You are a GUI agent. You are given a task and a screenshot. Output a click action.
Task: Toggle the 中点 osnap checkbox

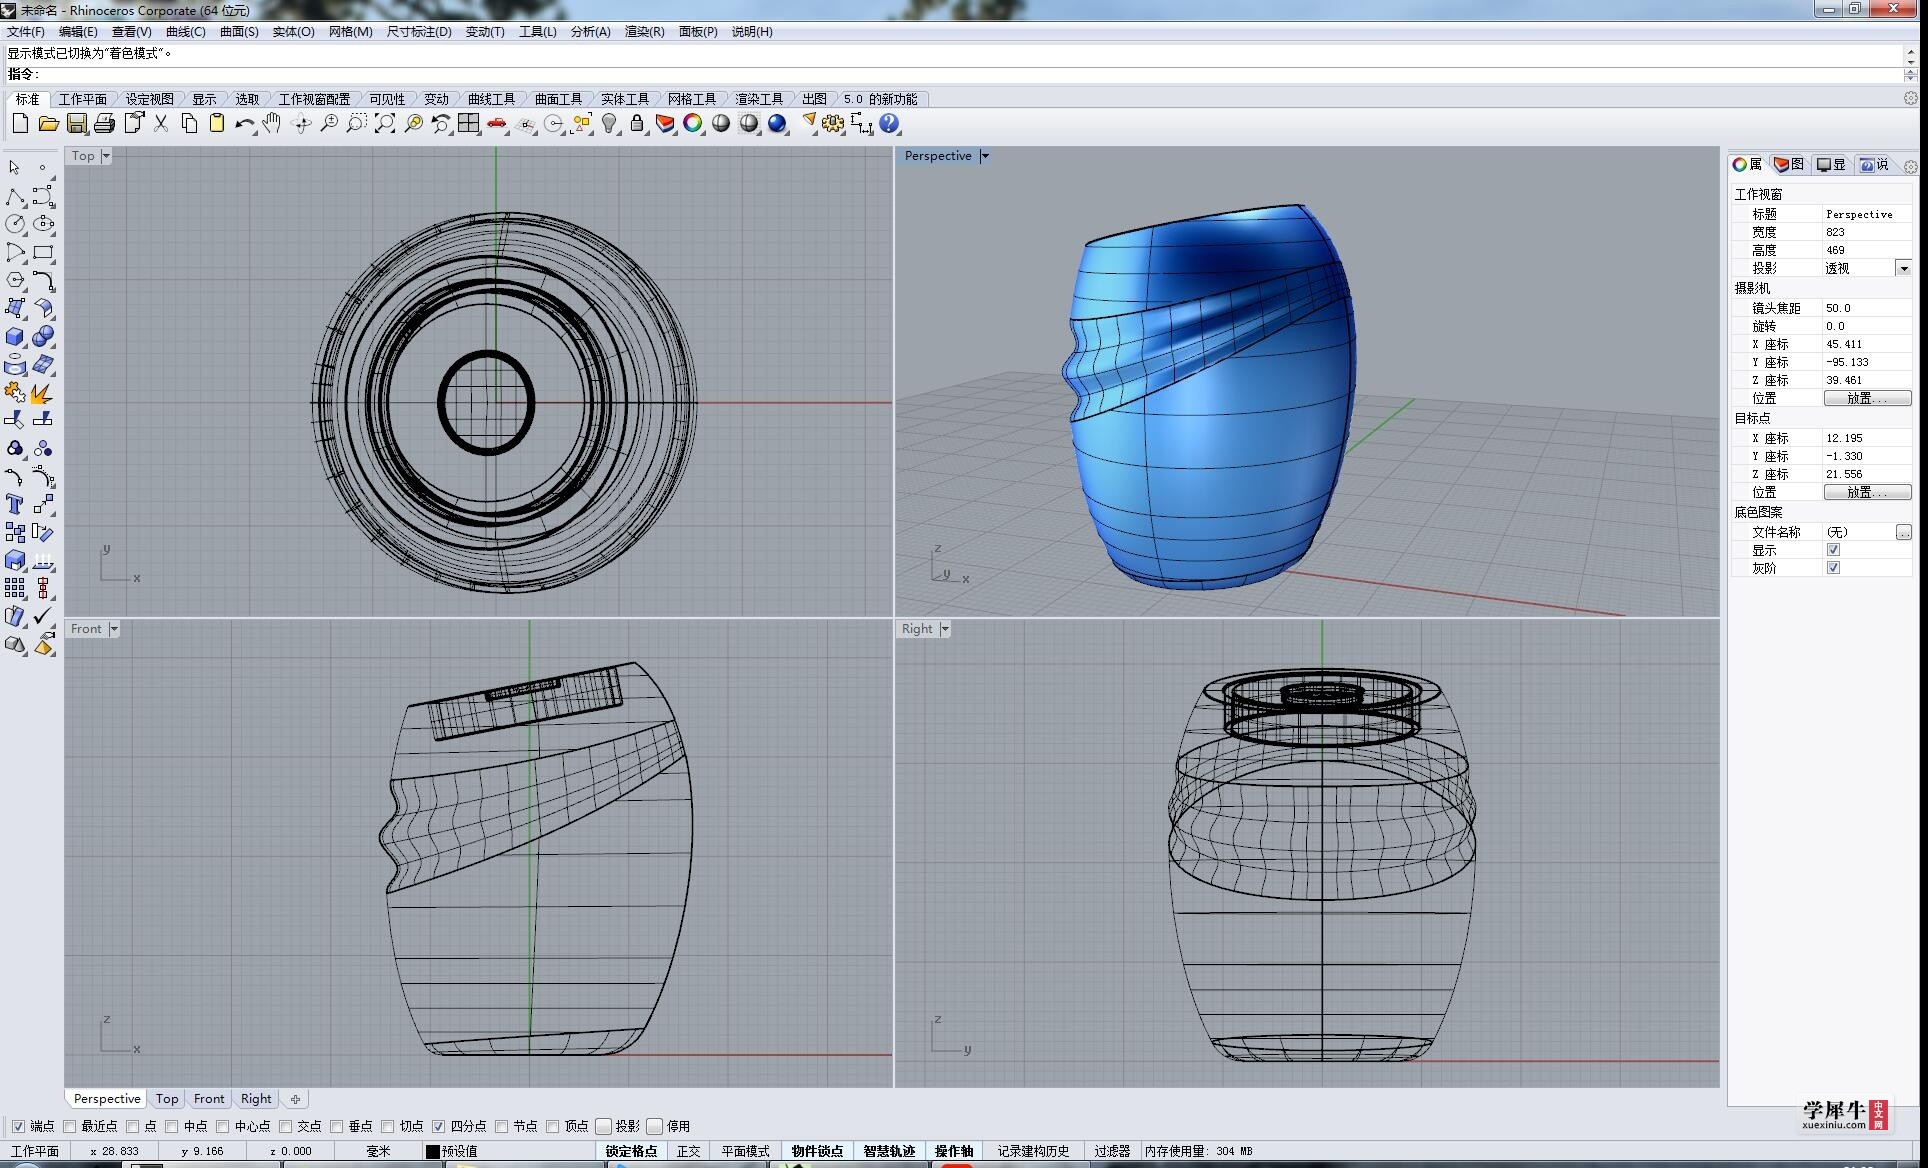tap(172, 1126)
